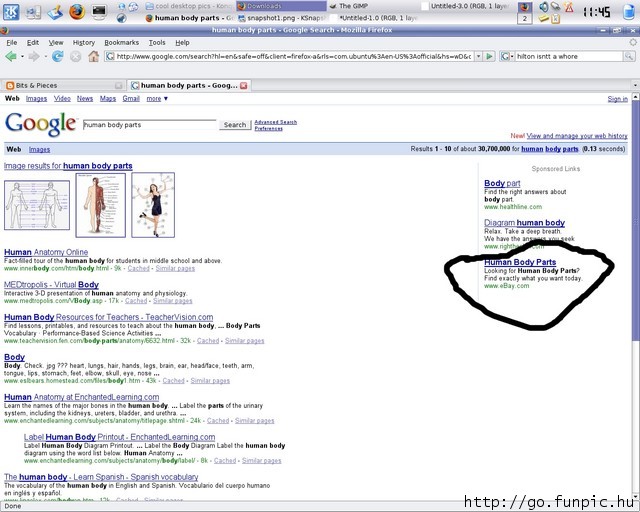Open the body outline diagram thumbnail
This screenshot has width=640, height=512.
click(x=37, y=205)
